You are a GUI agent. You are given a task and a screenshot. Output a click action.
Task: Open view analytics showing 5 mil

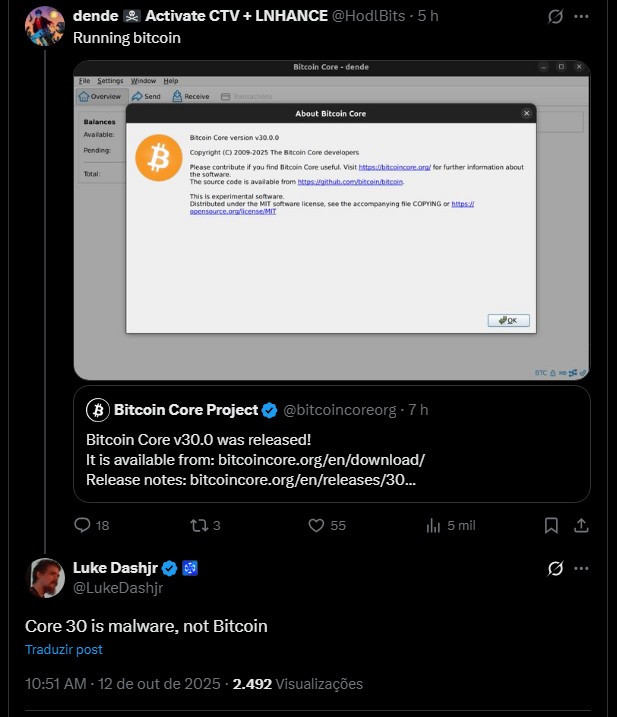point(433,525)
